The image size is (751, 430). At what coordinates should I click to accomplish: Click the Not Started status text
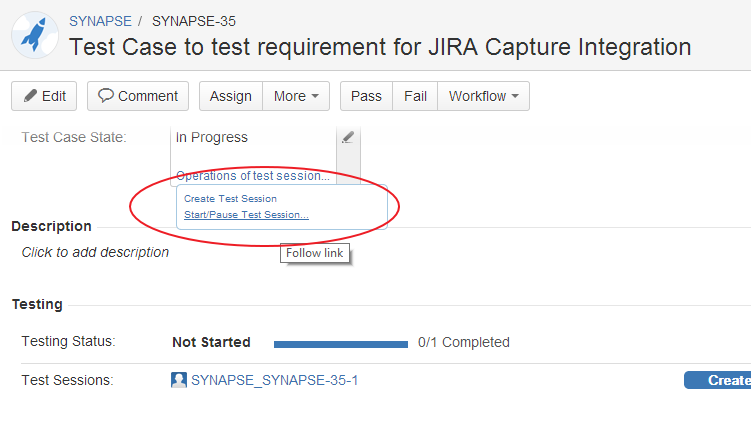pos(211,342)
